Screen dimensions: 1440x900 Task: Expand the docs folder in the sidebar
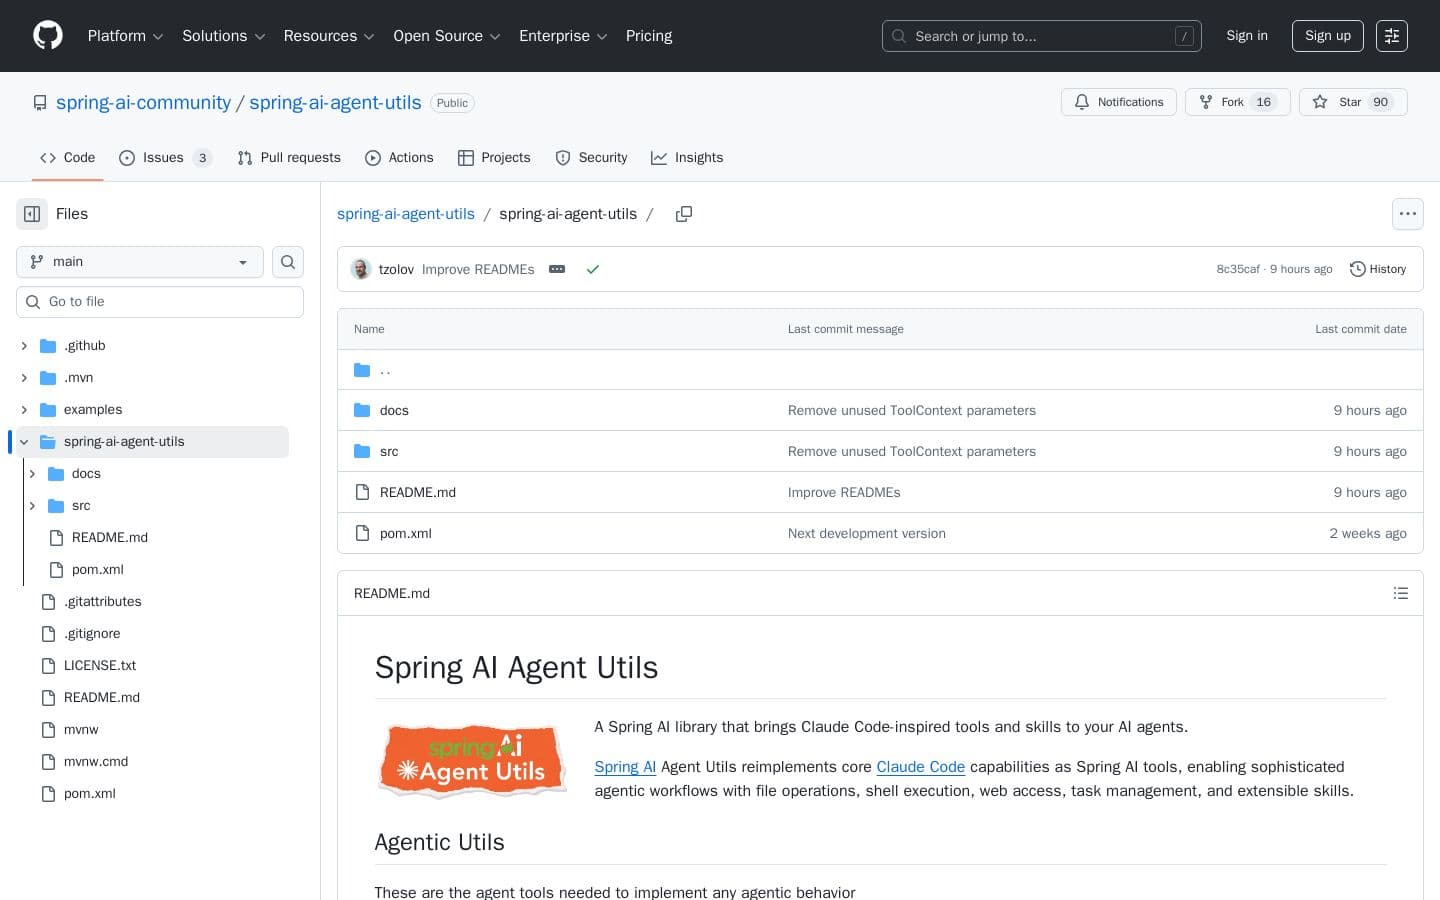point(32,473)
